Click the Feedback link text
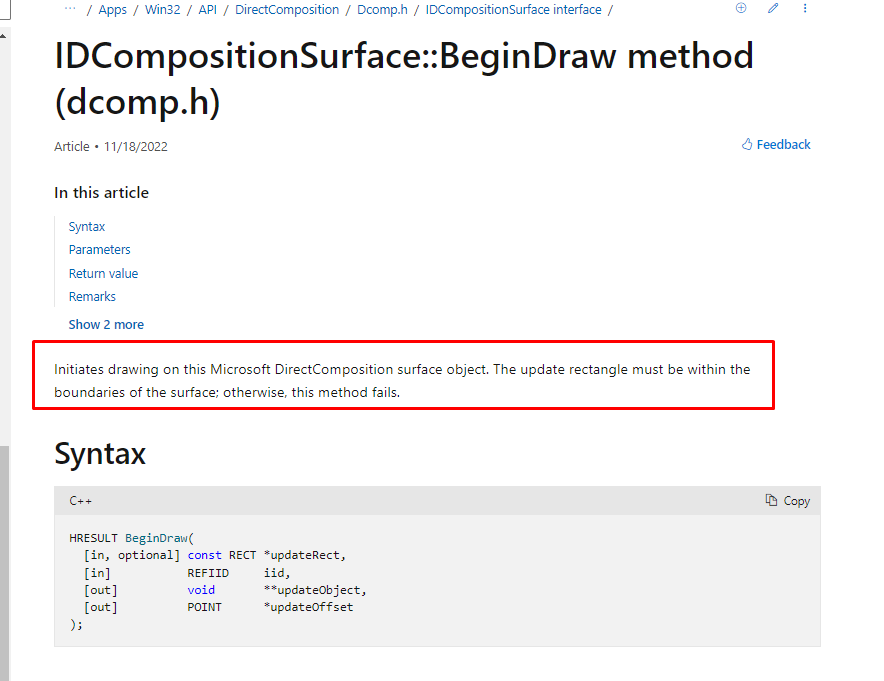884x681 pixels. (x=783, y=145)
